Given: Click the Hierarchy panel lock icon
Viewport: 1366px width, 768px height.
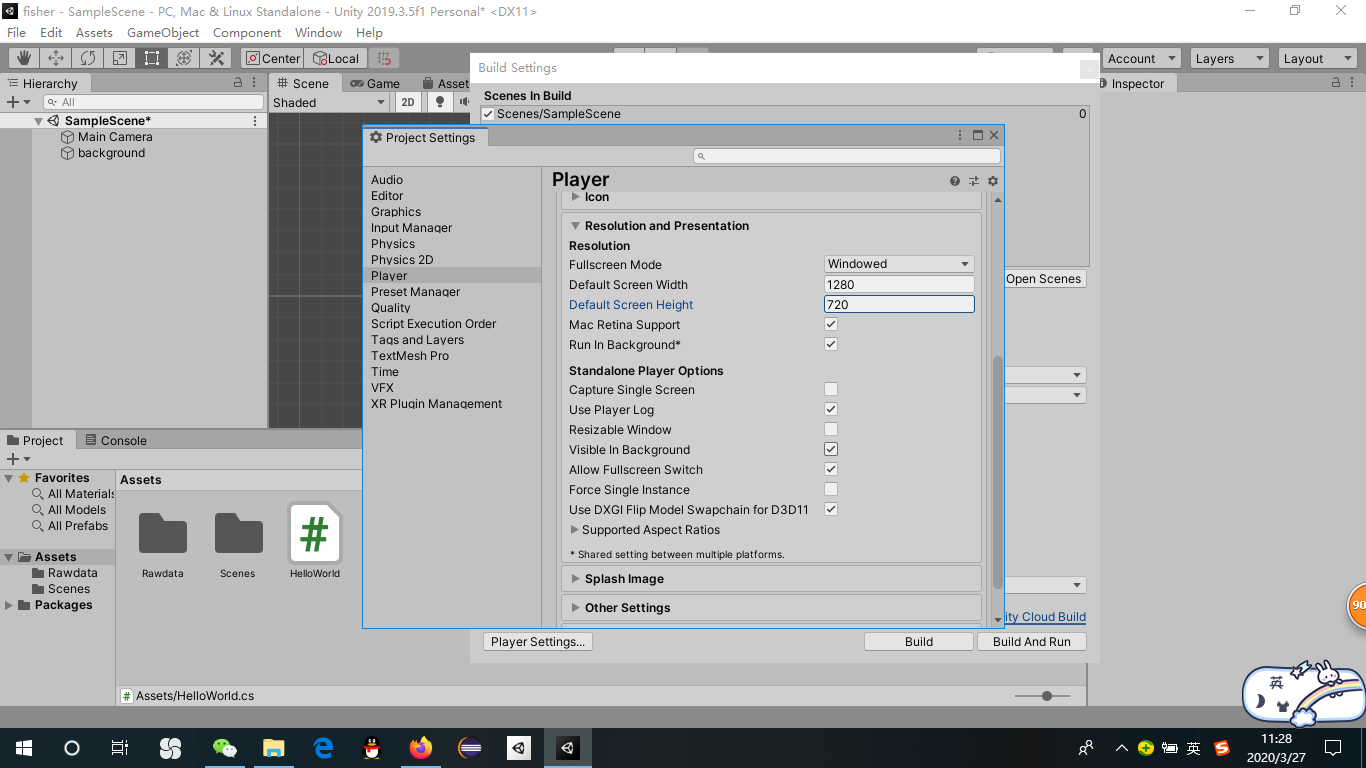Looking at the screenshot, I should pyautogui.click(x=238, y=83).
